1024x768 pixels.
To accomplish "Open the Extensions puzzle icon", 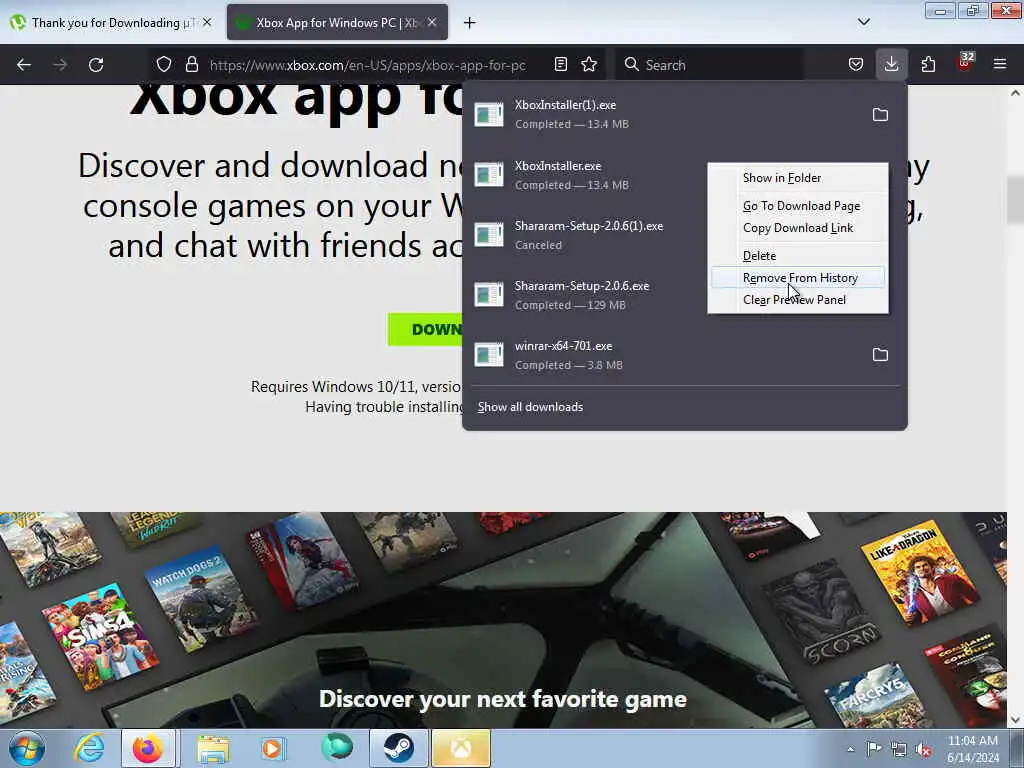I will tap(928, 65).
